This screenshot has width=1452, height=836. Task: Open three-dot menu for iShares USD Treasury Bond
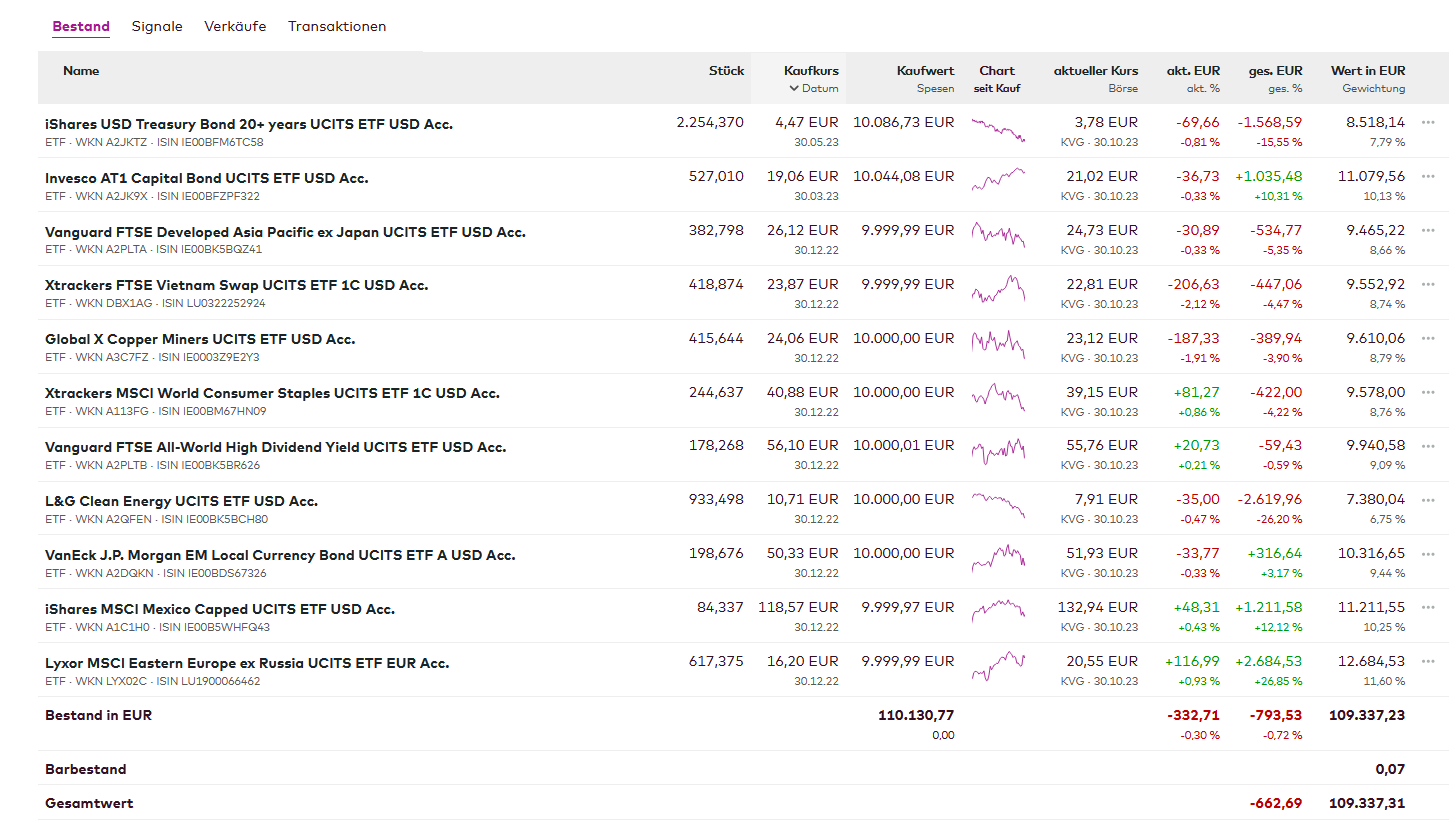click(1427, 122)
